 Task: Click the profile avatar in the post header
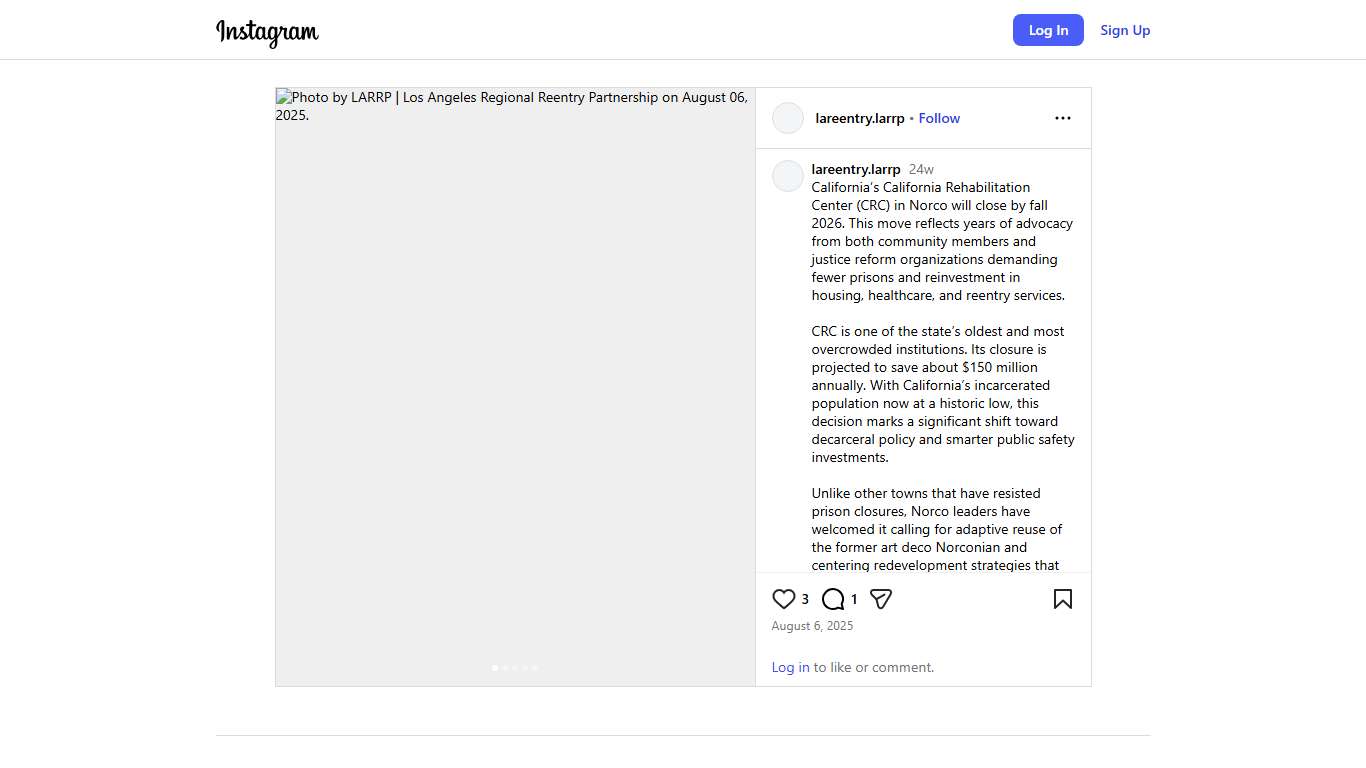(x=788, y=118)
